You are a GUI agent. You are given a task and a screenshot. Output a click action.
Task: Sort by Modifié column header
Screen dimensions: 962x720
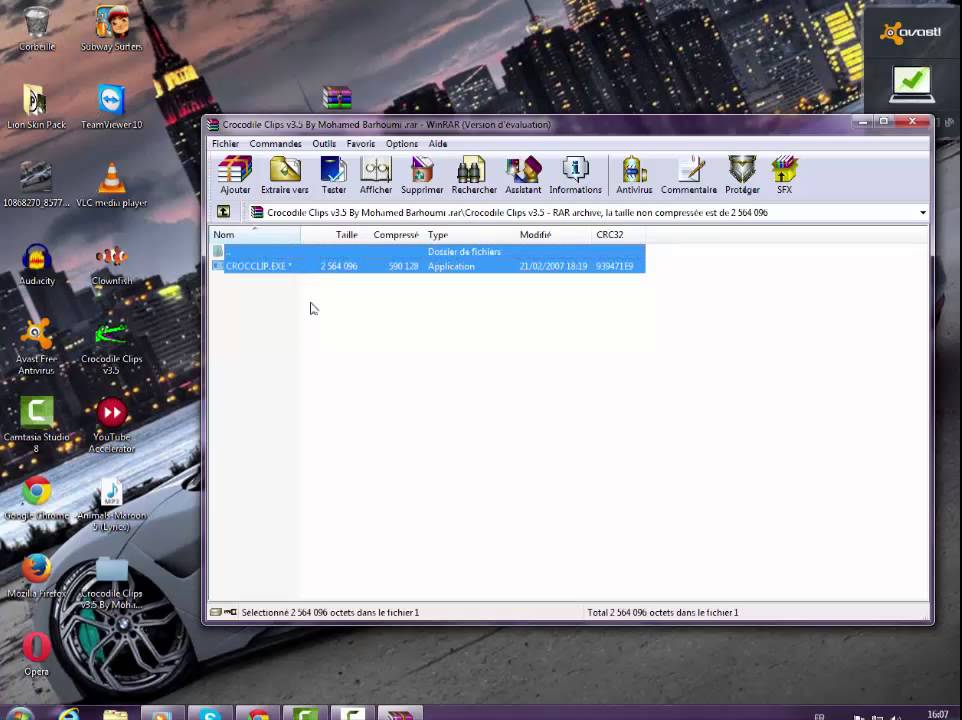[553, 235]
